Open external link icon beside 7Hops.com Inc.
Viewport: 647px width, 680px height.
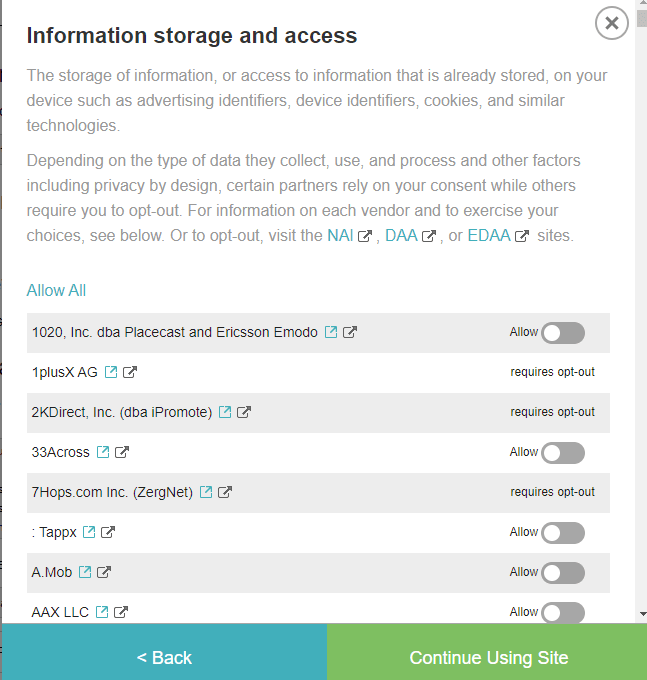225,492
